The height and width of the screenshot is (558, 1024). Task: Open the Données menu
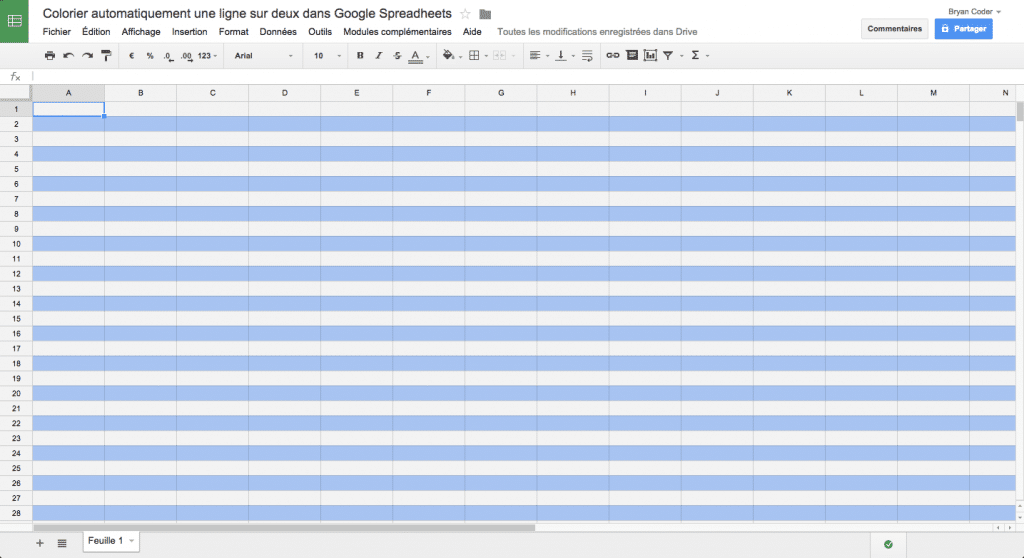tap(278, 31)
